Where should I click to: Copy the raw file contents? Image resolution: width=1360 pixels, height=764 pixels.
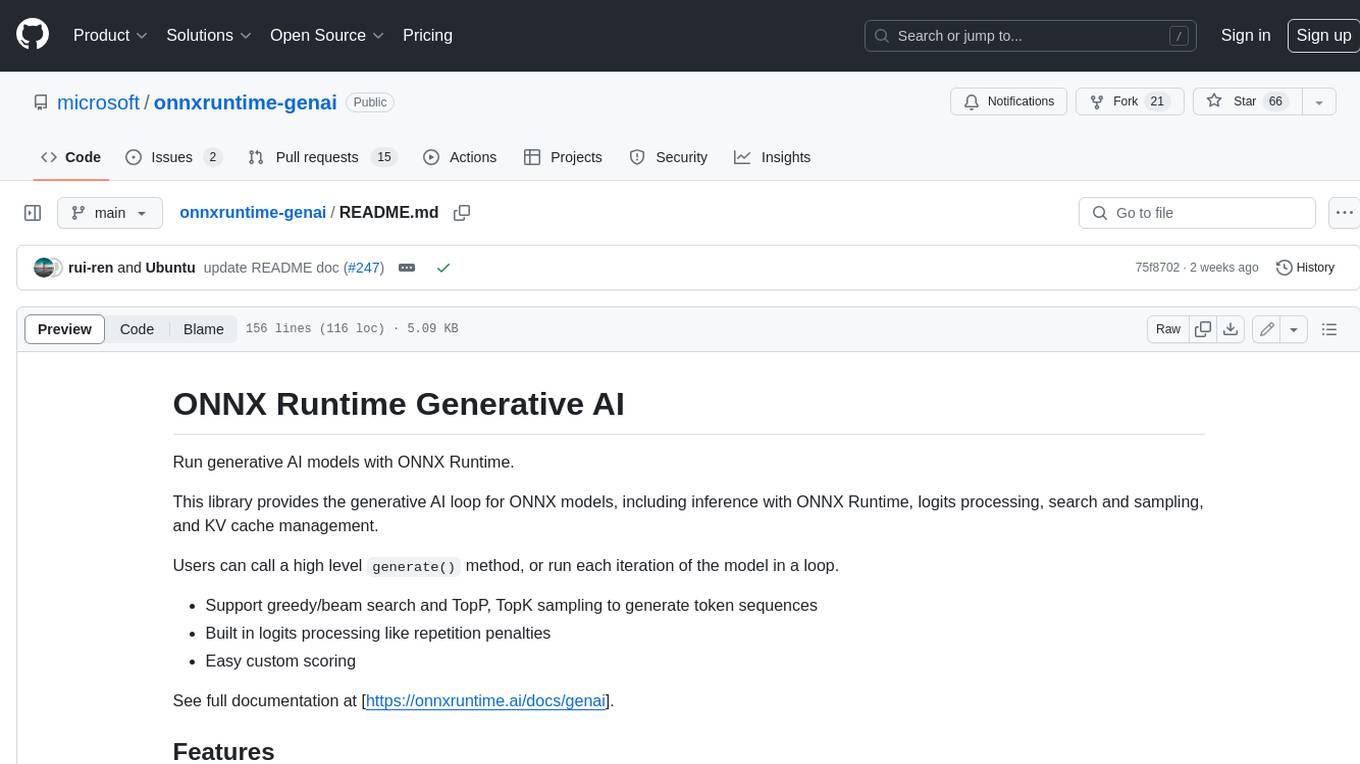point(1203,329)
